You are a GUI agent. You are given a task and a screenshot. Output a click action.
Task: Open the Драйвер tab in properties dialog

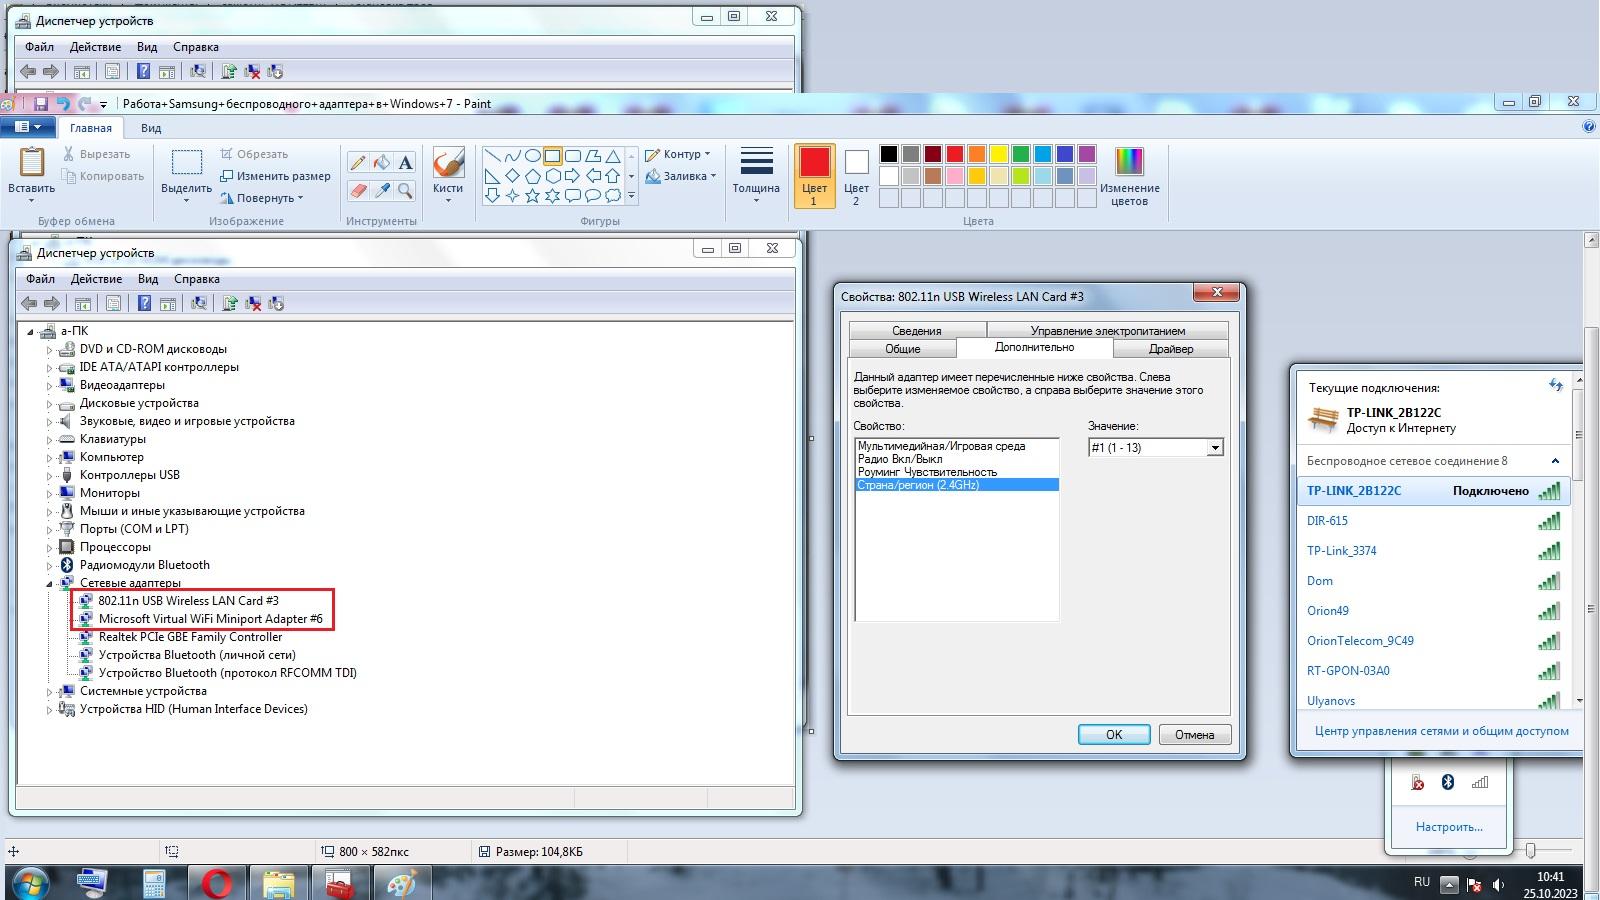[1171, 349]
